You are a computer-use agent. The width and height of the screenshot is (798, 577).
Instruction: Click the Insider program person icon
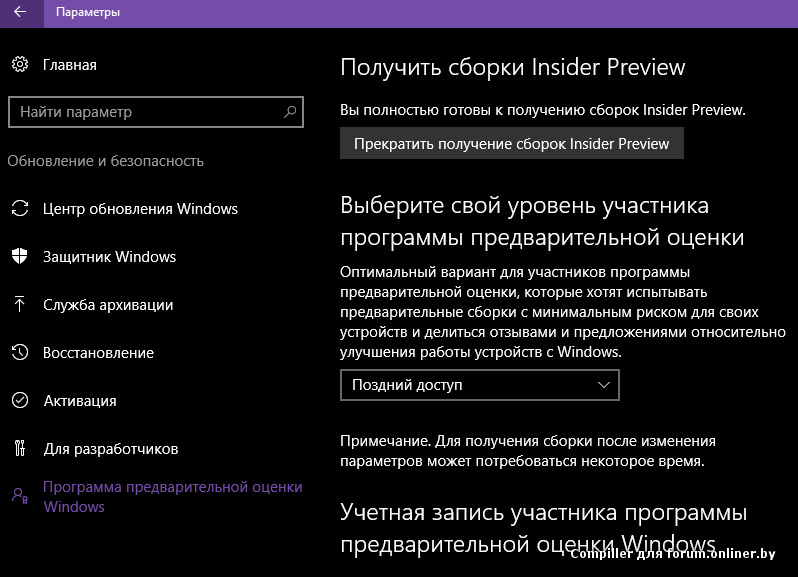click(x=20, y=496)
